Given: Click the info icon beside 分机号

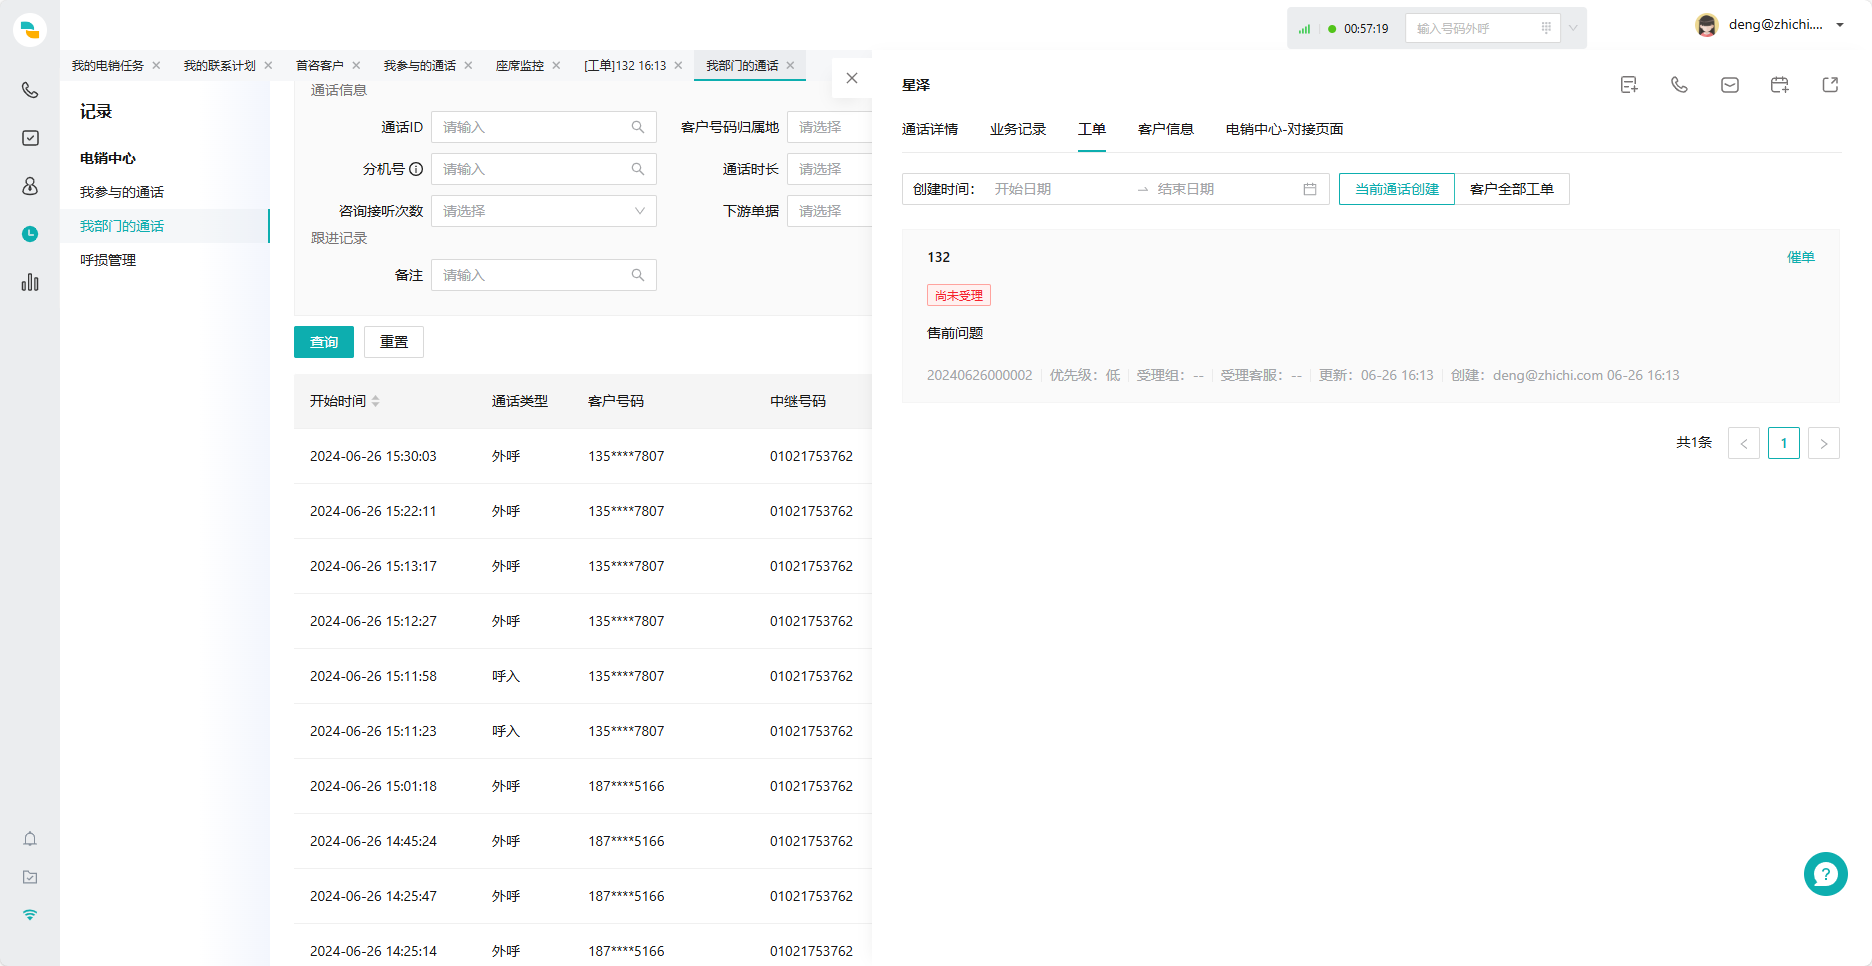Looking at the screenshot, I should point(416,169).
